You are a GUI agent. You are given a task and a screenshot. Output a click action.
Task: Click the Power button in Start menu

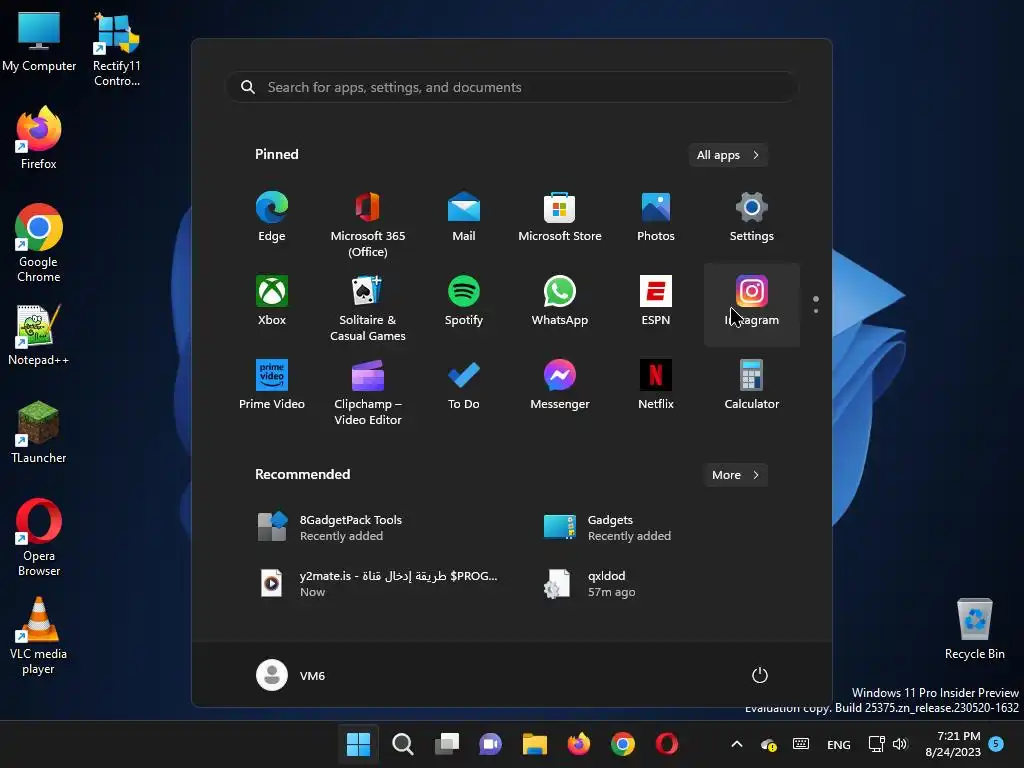point(760,675)
